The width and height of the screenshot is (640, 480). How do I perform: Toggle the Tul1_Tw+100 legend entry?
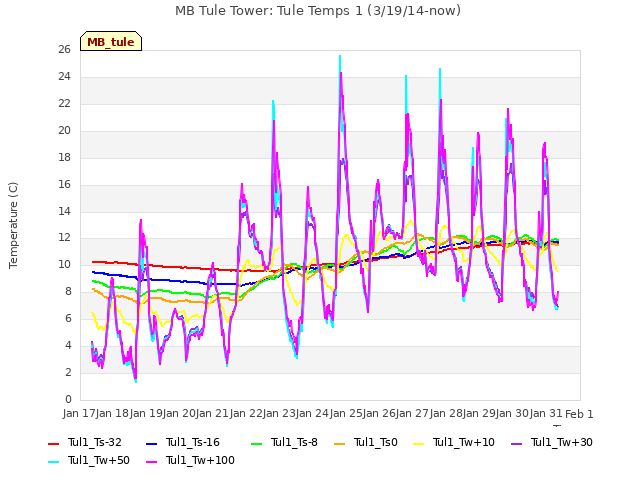(x=190, y=460)
